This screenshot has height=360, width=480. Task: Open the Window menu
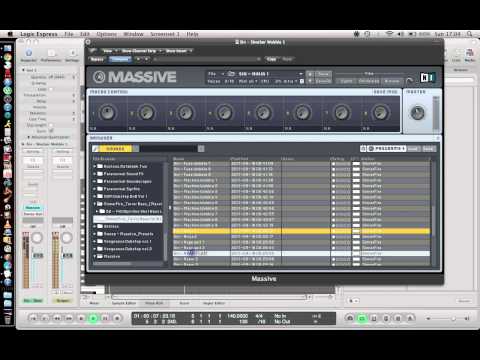pos(134,34)
